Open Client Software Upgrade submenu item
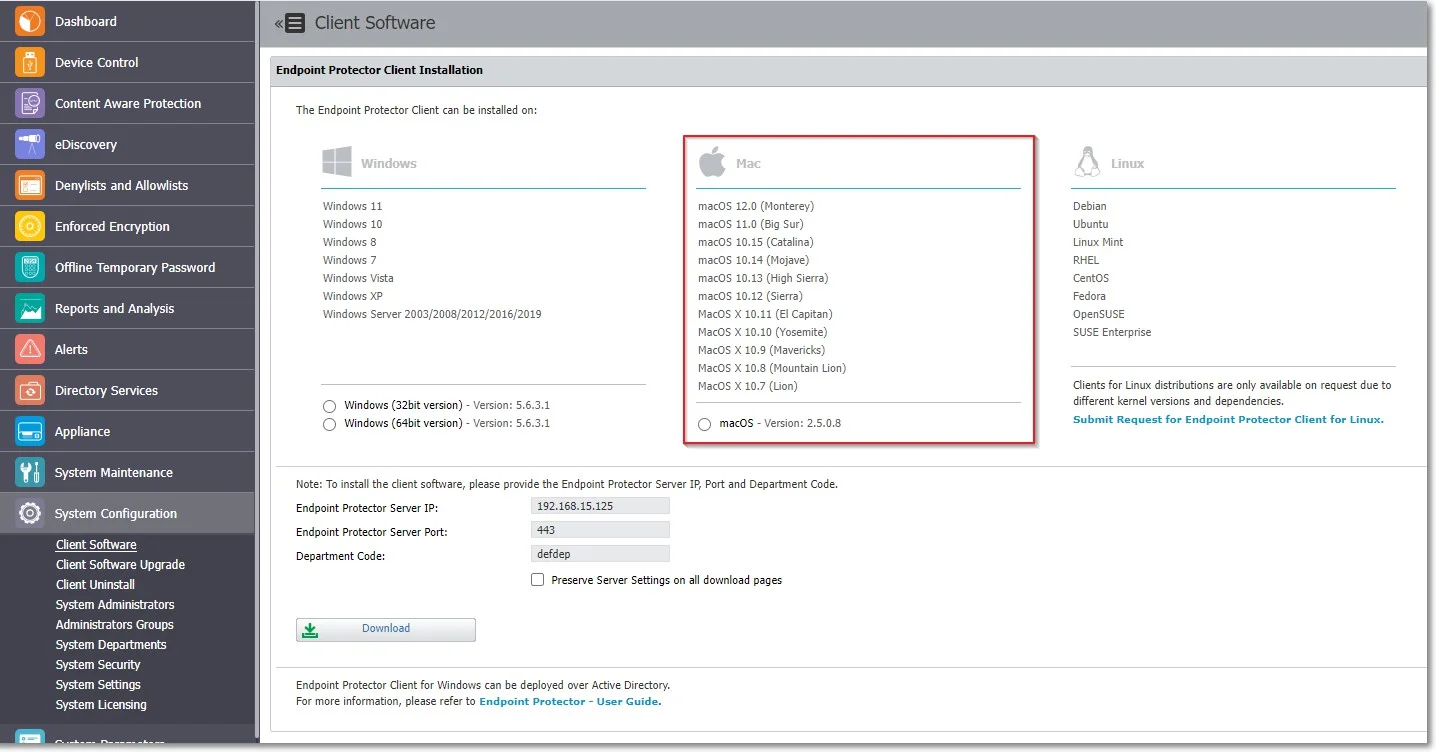The width and height of the screenshot is (1436, 752). pyautogui.click(x=120, y=564)
